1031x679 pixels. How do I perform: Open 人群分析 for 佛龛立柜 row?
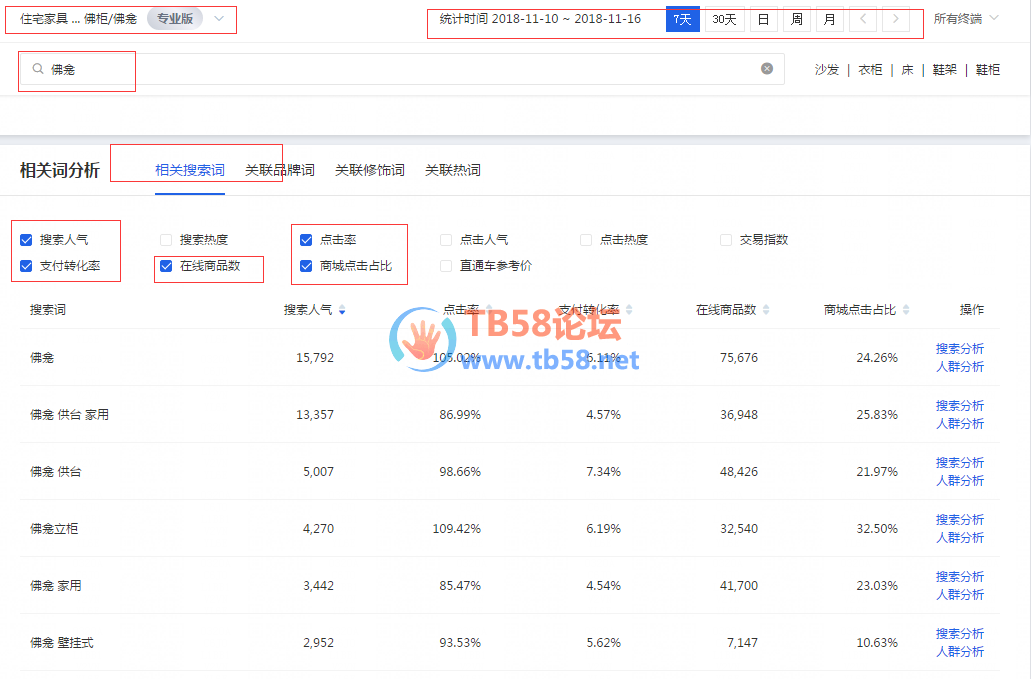tap(960, 537)
